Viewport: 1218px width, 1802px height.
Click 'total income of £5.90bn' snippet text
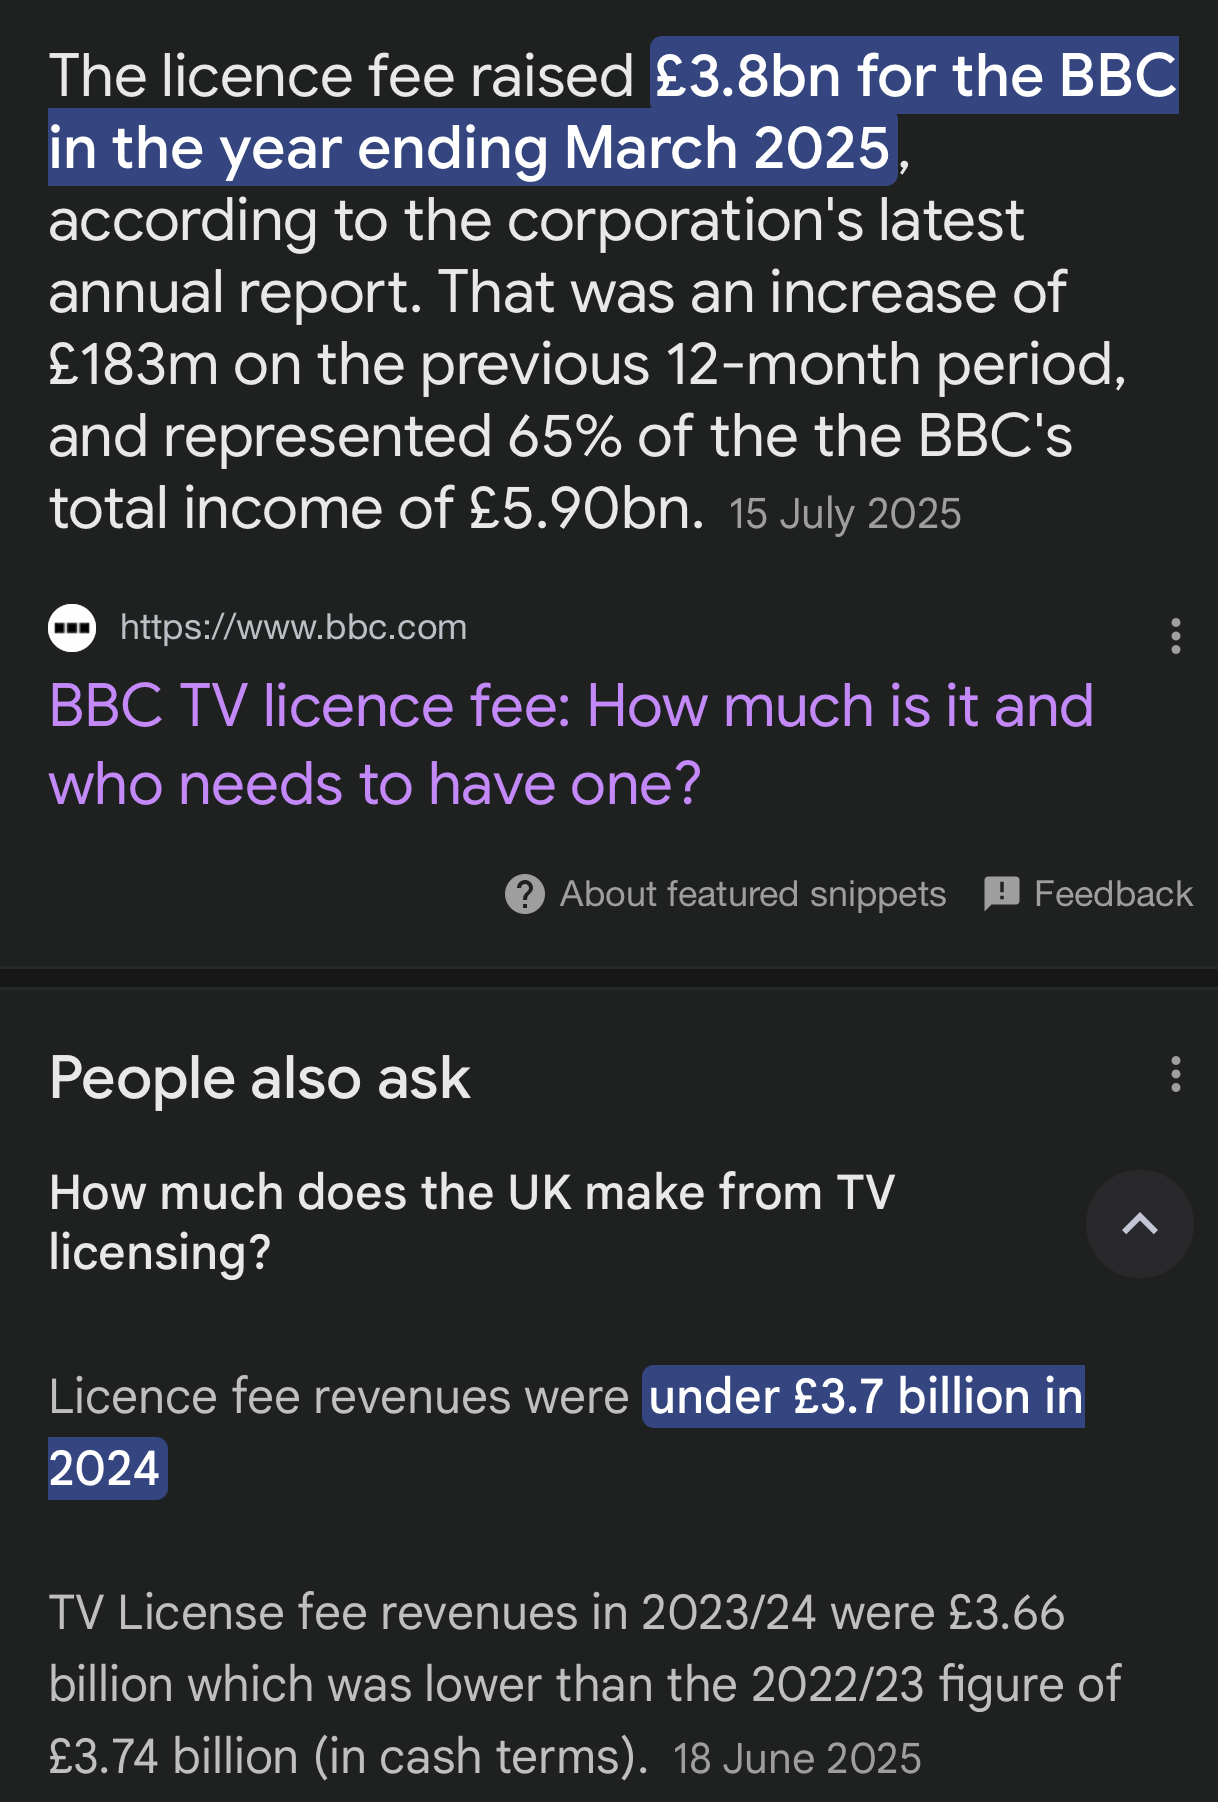(377, 509)
